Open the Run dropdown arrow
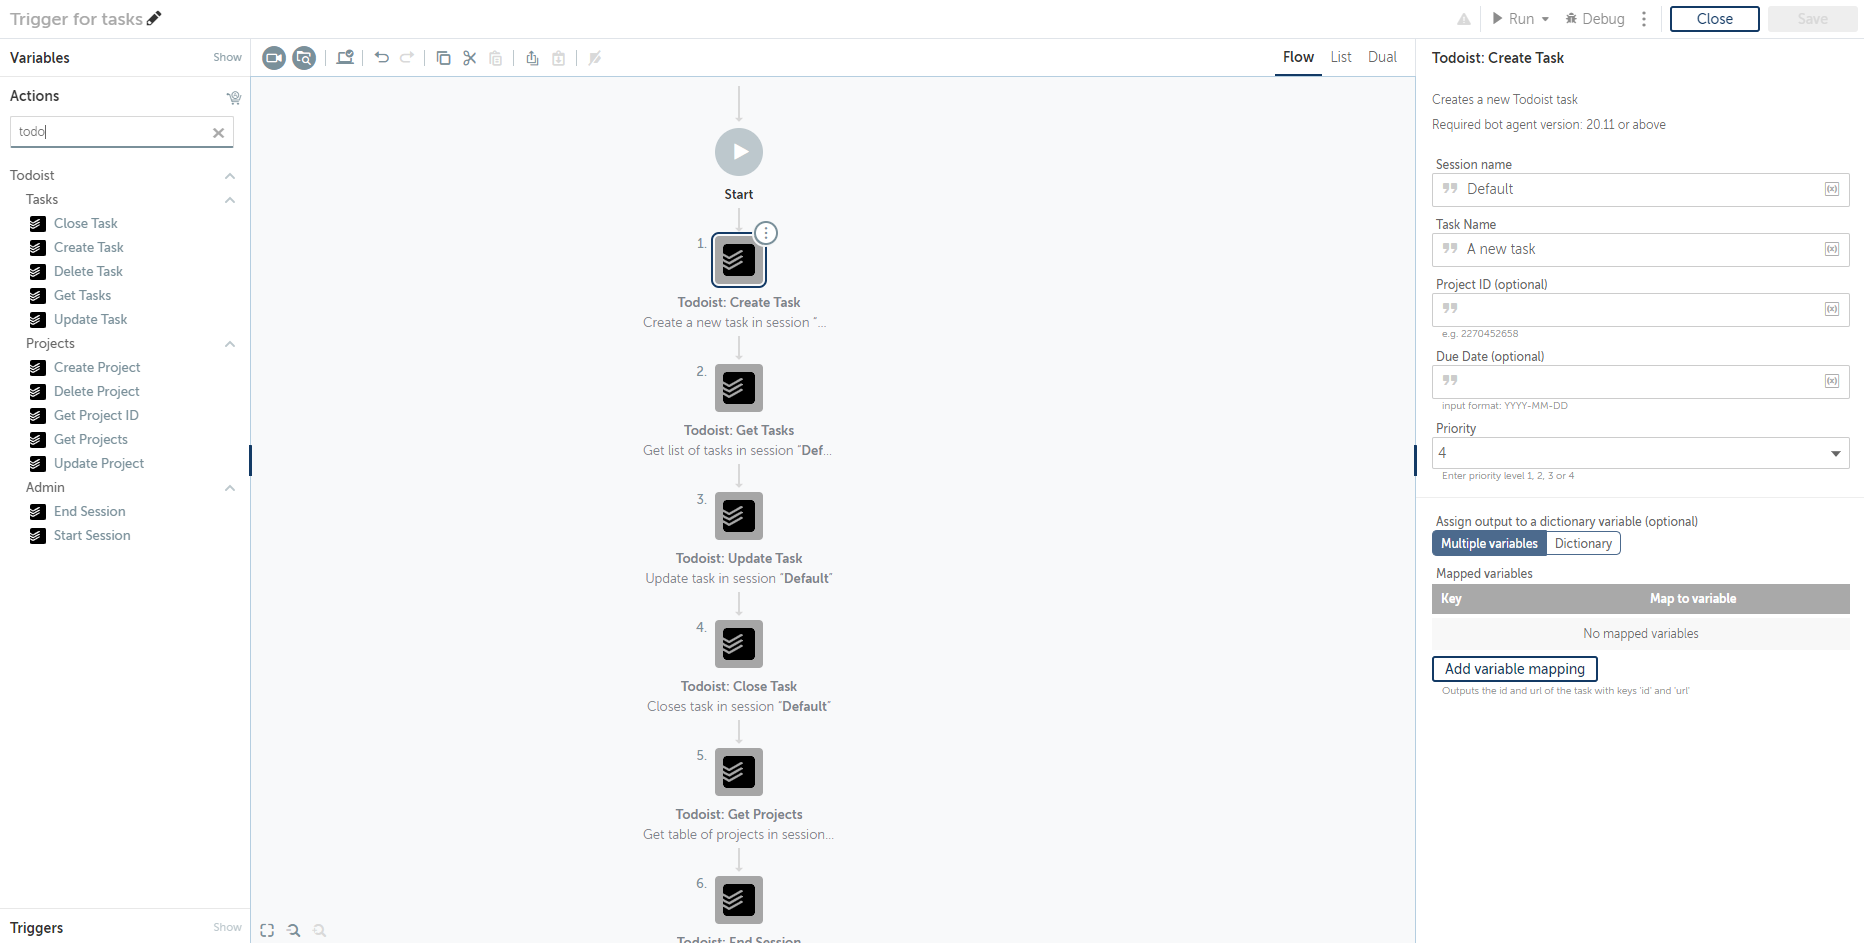Image resolution: width=1864 pixels, height=943 pixels. click(1545, 19)
